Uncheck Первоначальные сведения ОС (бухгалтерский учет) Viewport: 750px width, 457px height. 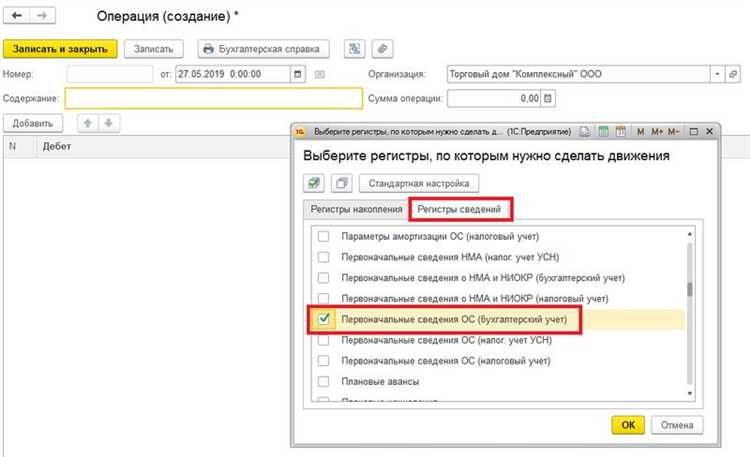pos(324,319)
